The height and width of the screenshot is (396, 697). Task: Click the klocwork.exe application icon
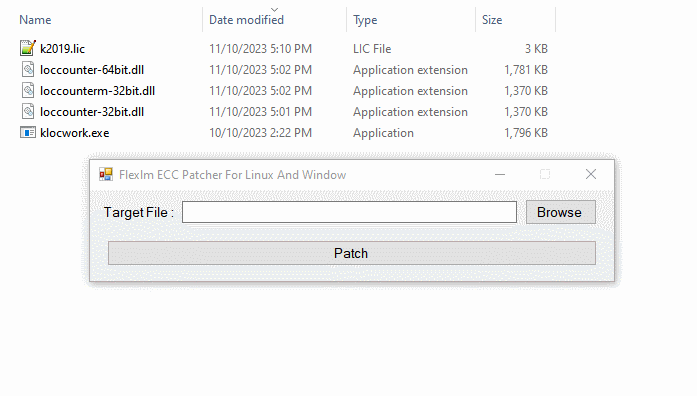[x=28, y=132]
